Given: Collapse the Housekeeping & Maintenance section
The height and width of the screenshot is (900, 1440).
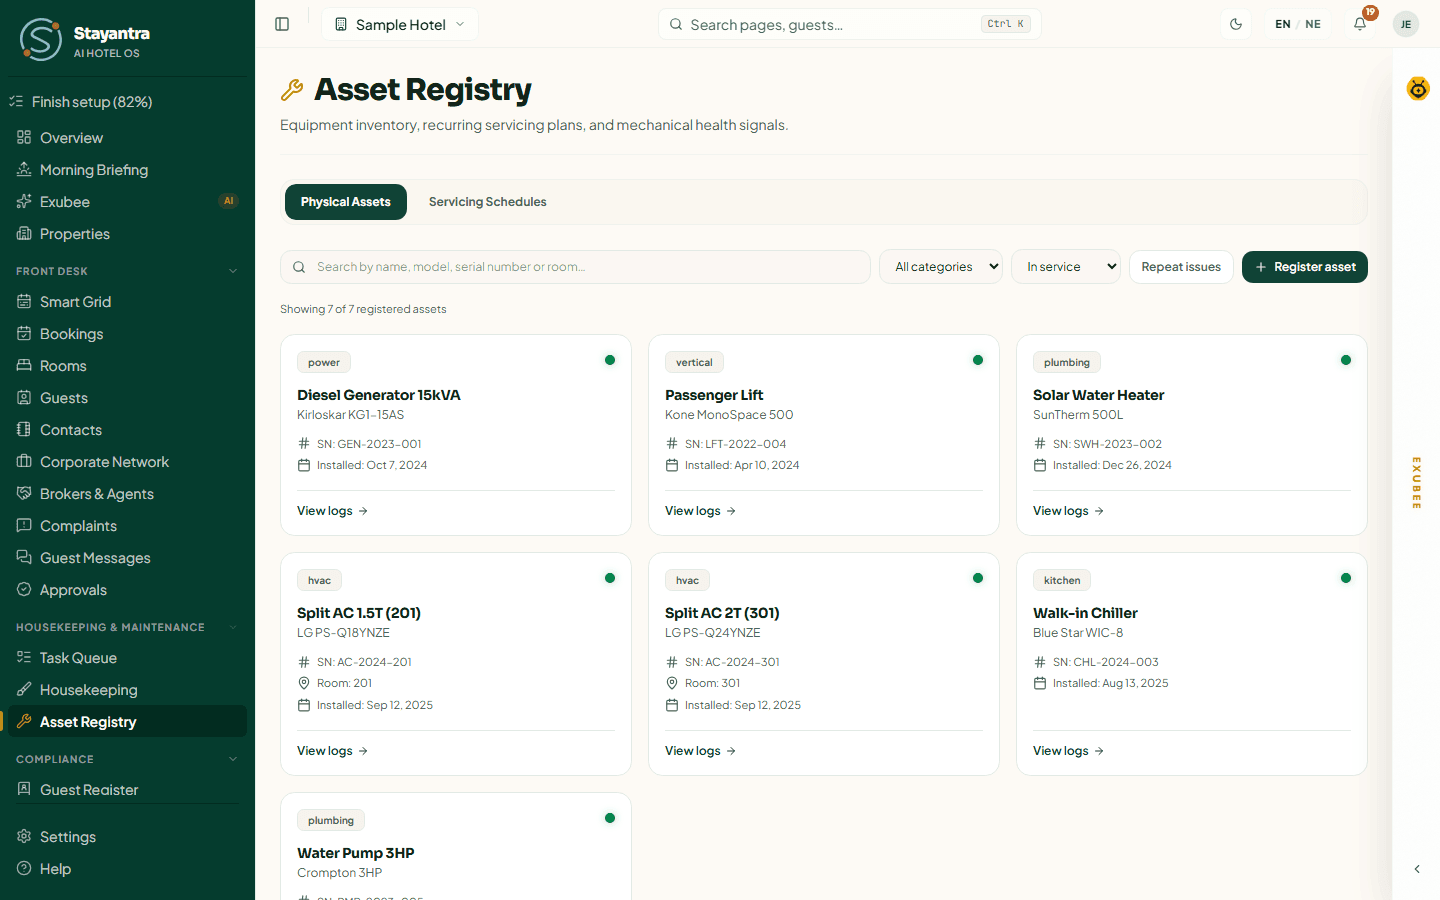Looking at the screenshot, I should tap(127, 627).
